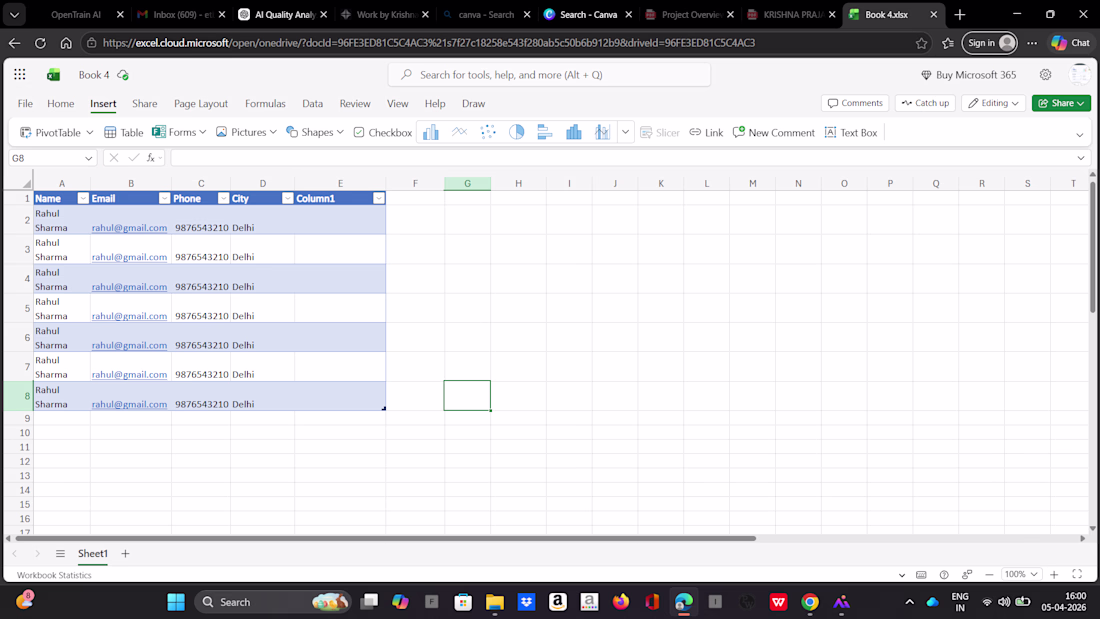The height and width of the screenshot is (619, 1100).
Task: Open rahul@gmail.com link in row 2
Action: pos(129,227)
